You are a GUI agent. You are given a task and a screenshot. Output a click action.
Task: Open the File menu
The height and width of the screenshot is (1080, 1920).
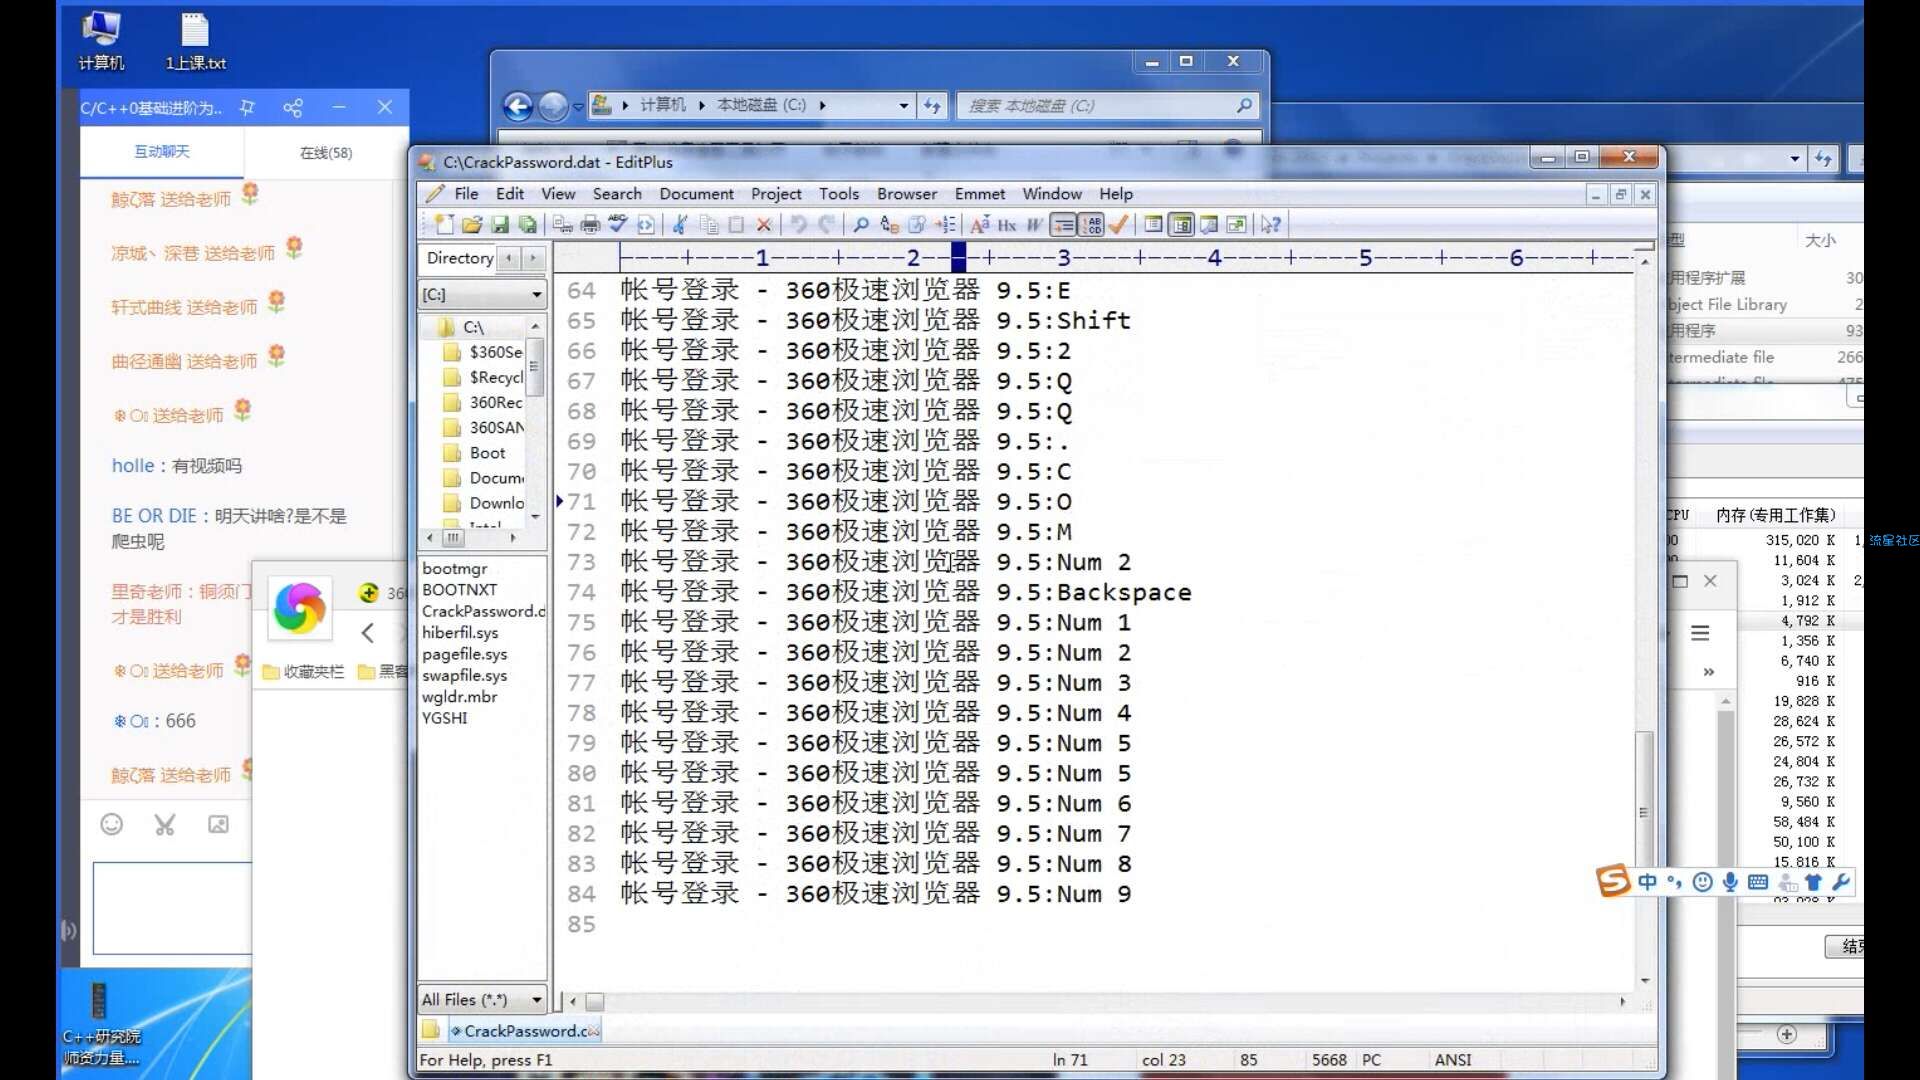click(x=466, y=194)
